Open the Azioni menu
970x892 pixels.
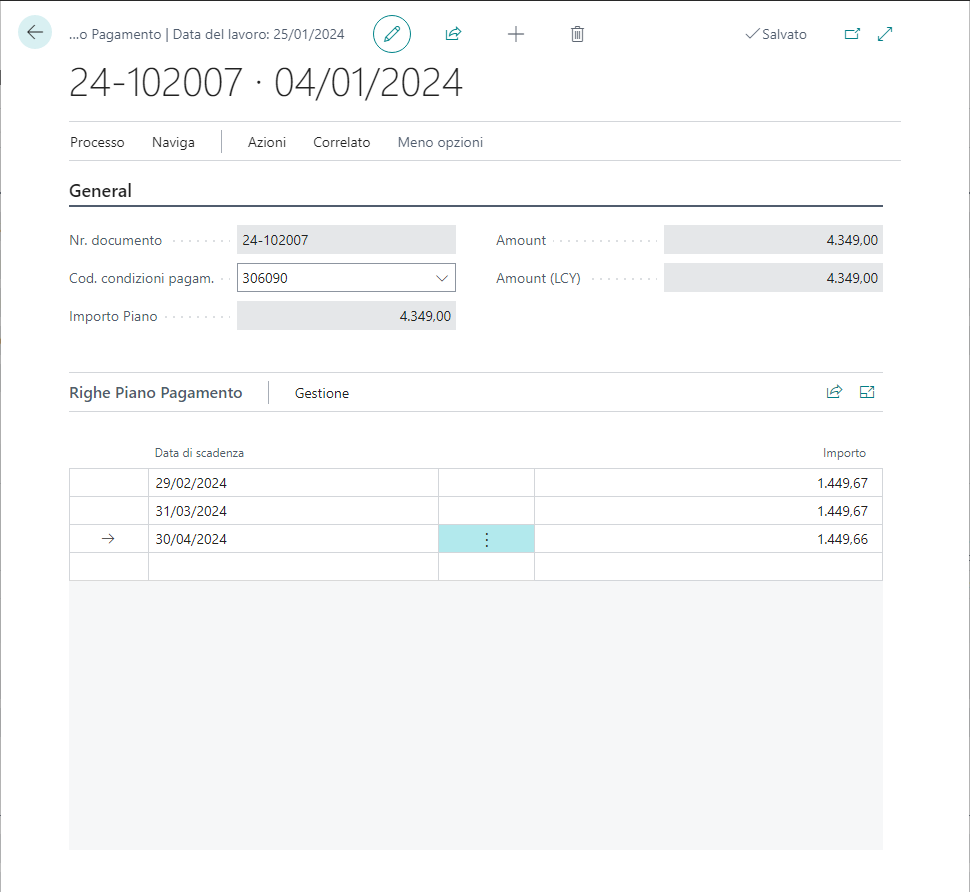[x=267, y=142]
